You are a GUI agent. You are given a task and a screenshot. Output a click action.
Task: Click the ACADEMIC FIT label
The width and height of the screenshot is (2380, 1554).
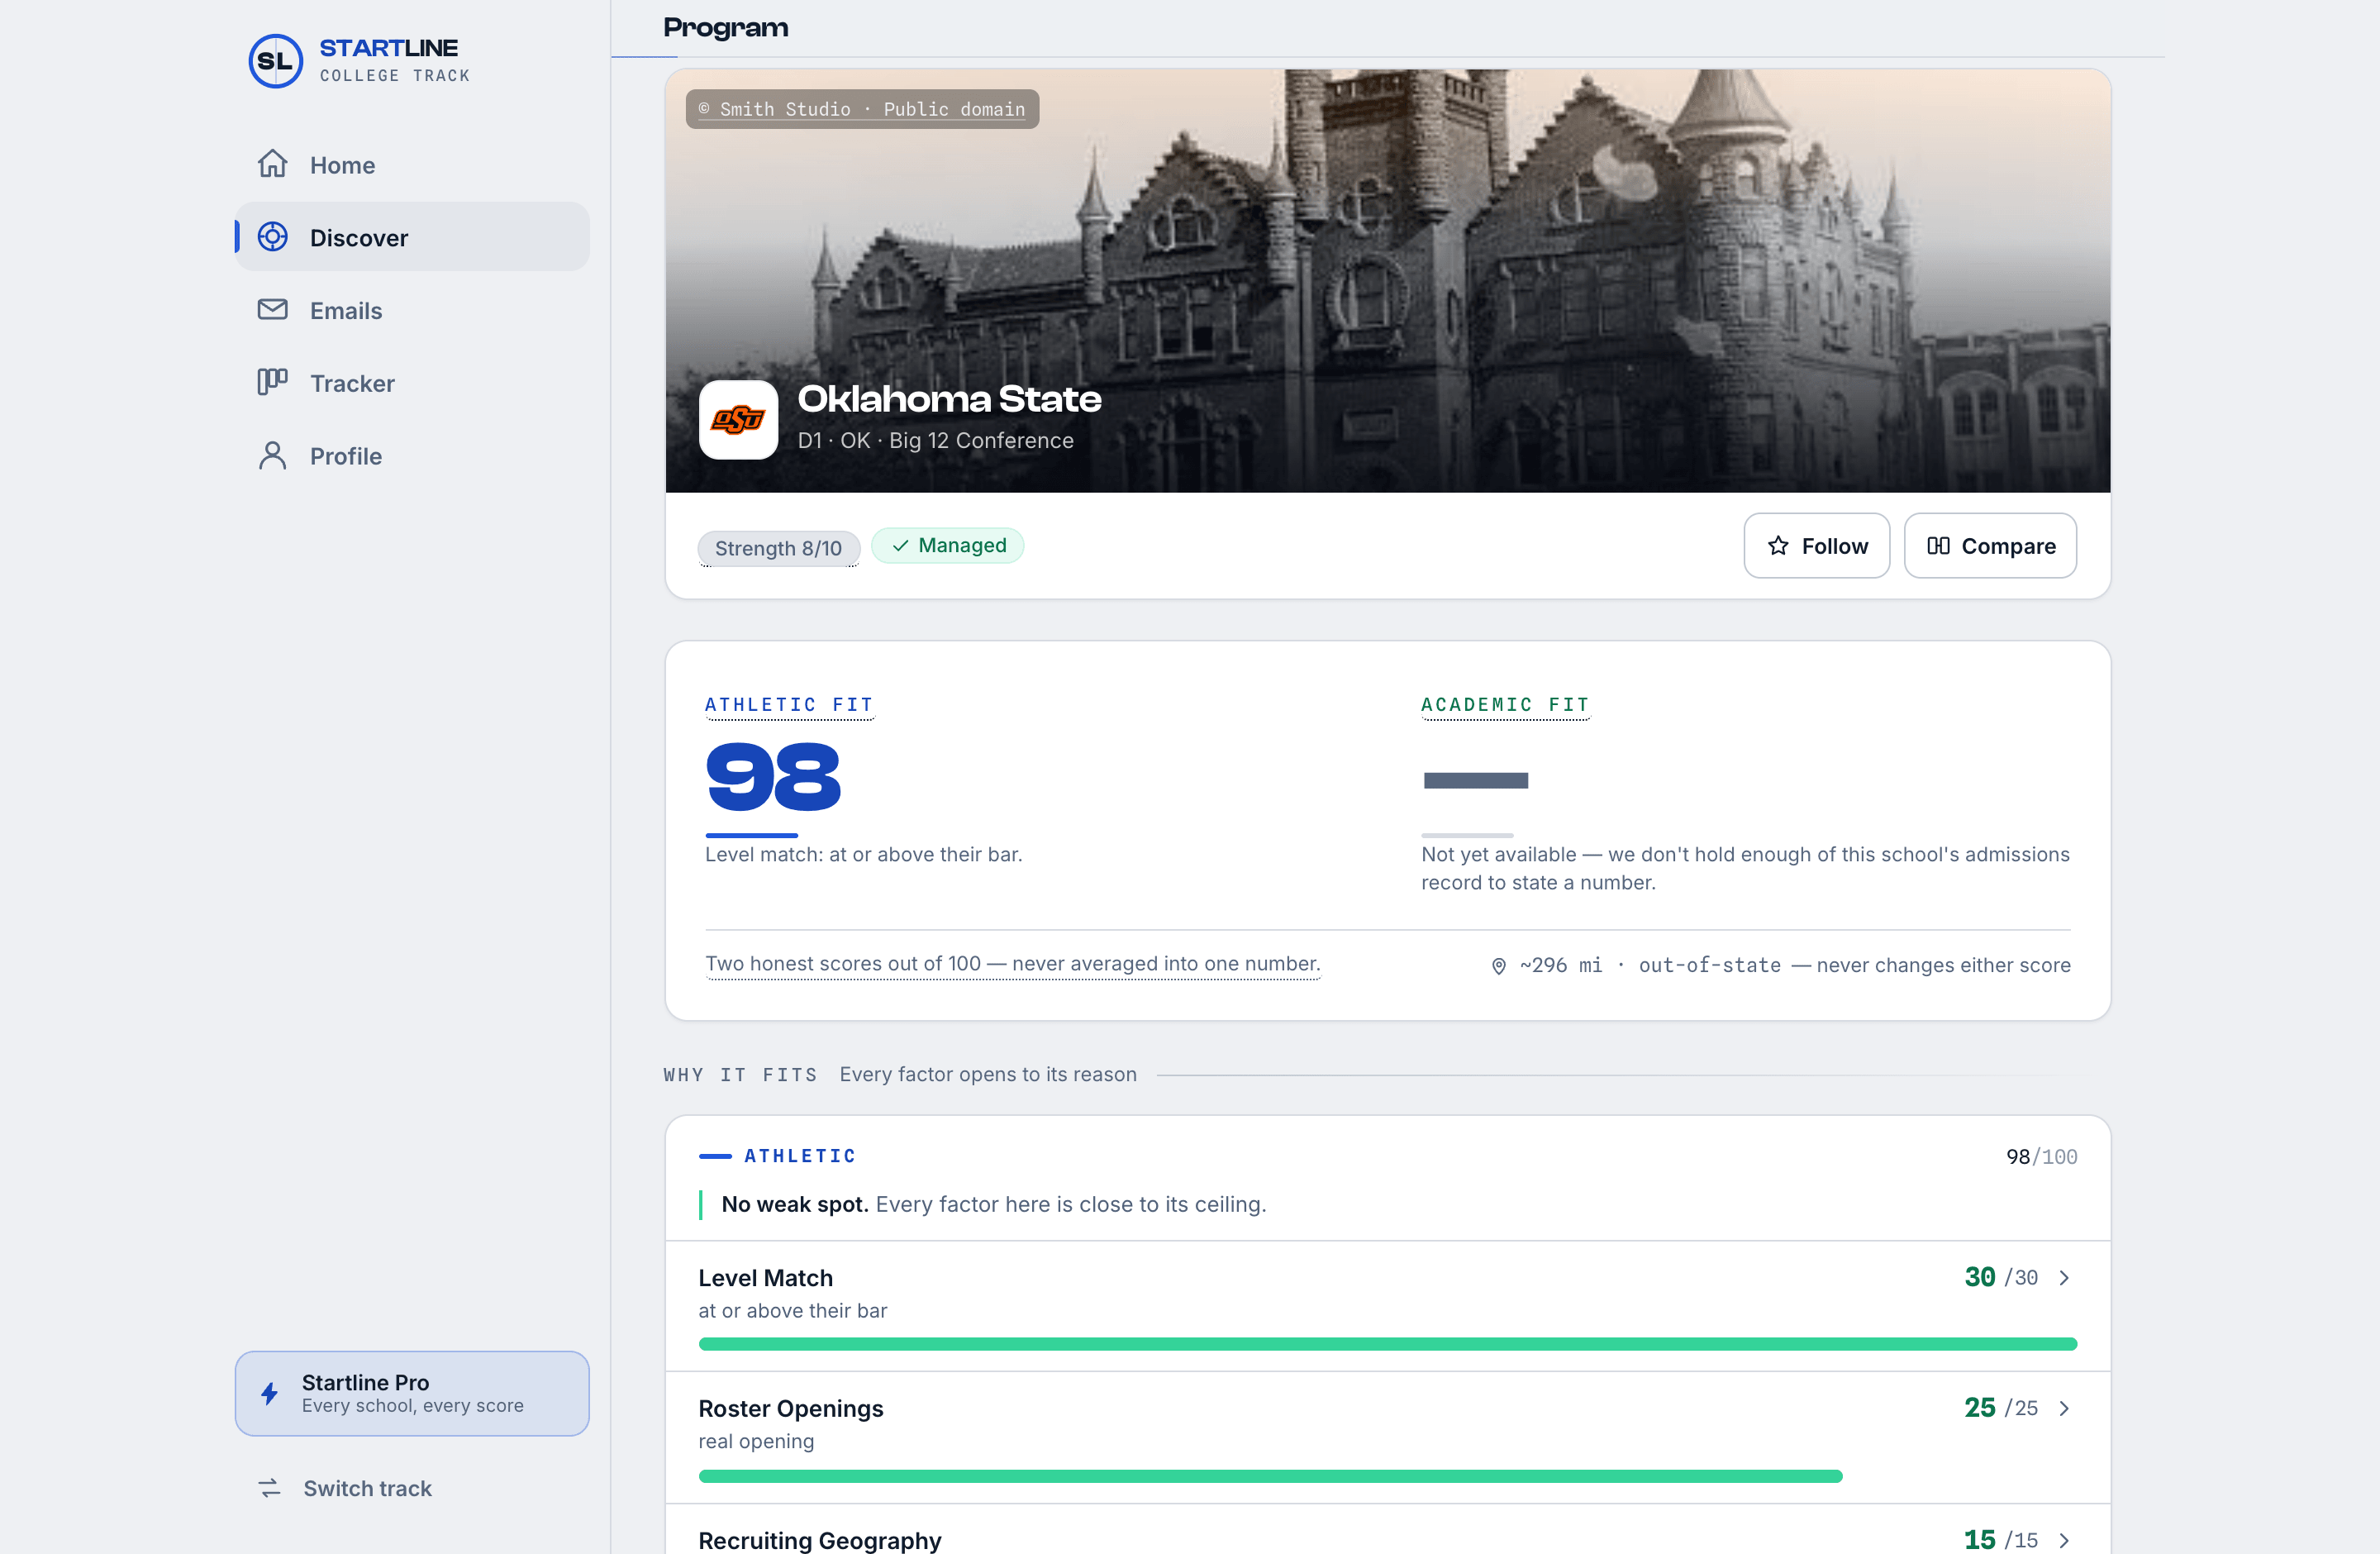(1505, 705)
